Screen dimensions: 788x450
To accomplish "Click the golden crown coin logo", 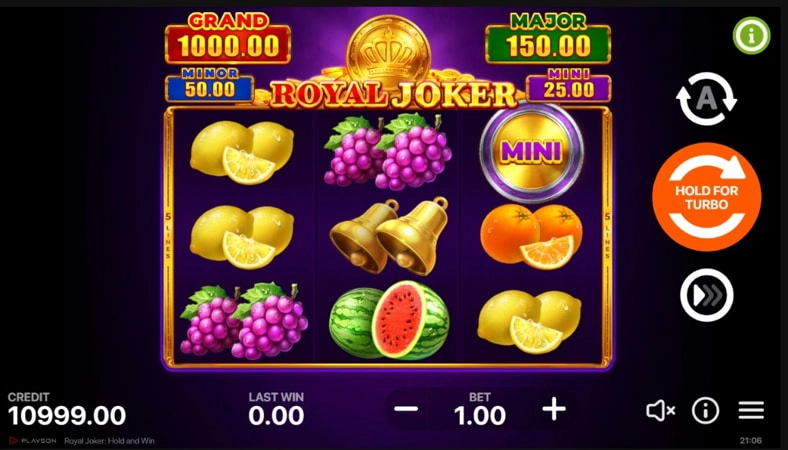I will click(x=388, y=53).
